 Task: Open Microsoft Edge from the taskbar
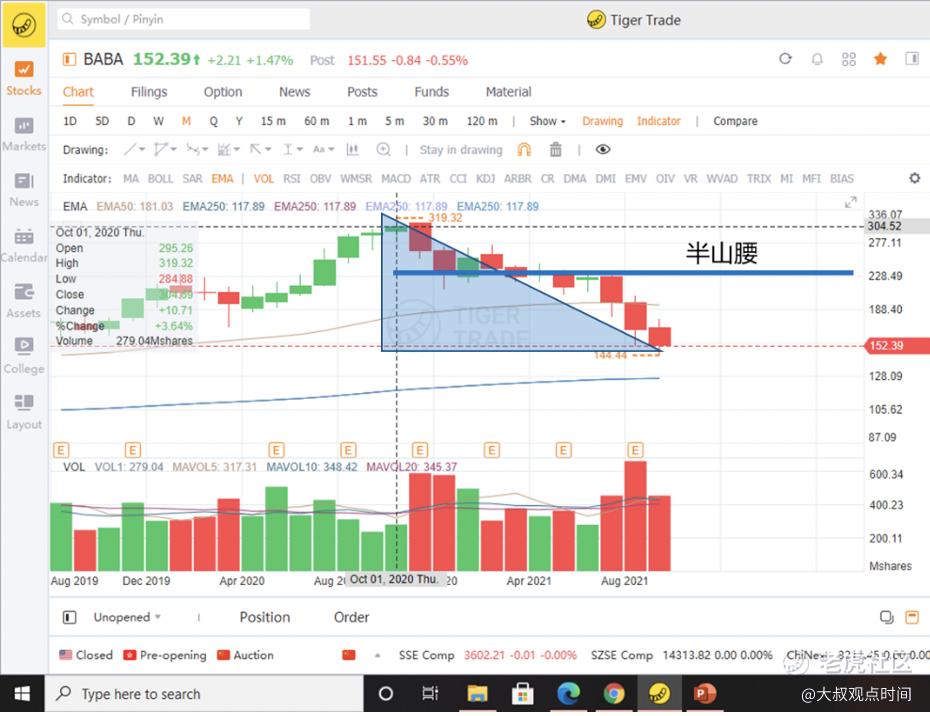pos(568,693)
